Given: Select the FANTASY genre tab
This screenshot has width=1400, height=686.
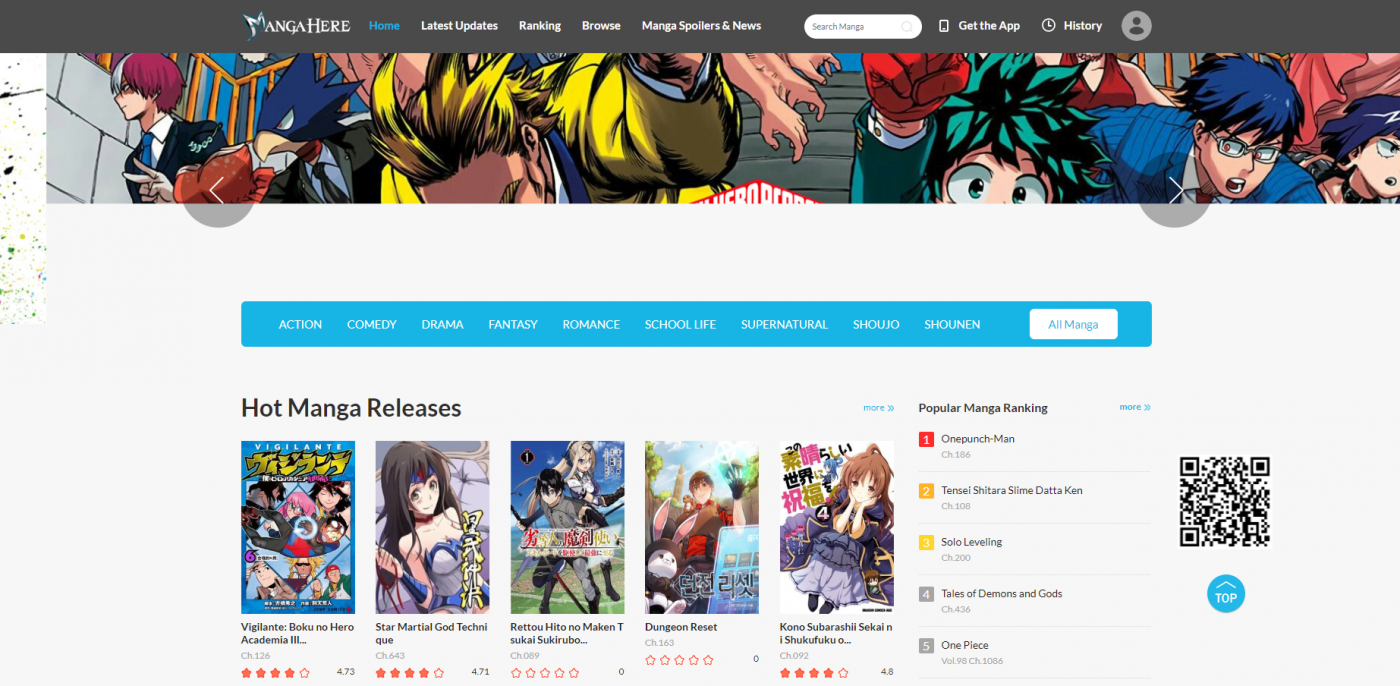Looking at the screenshot, I should click(513, 324).
